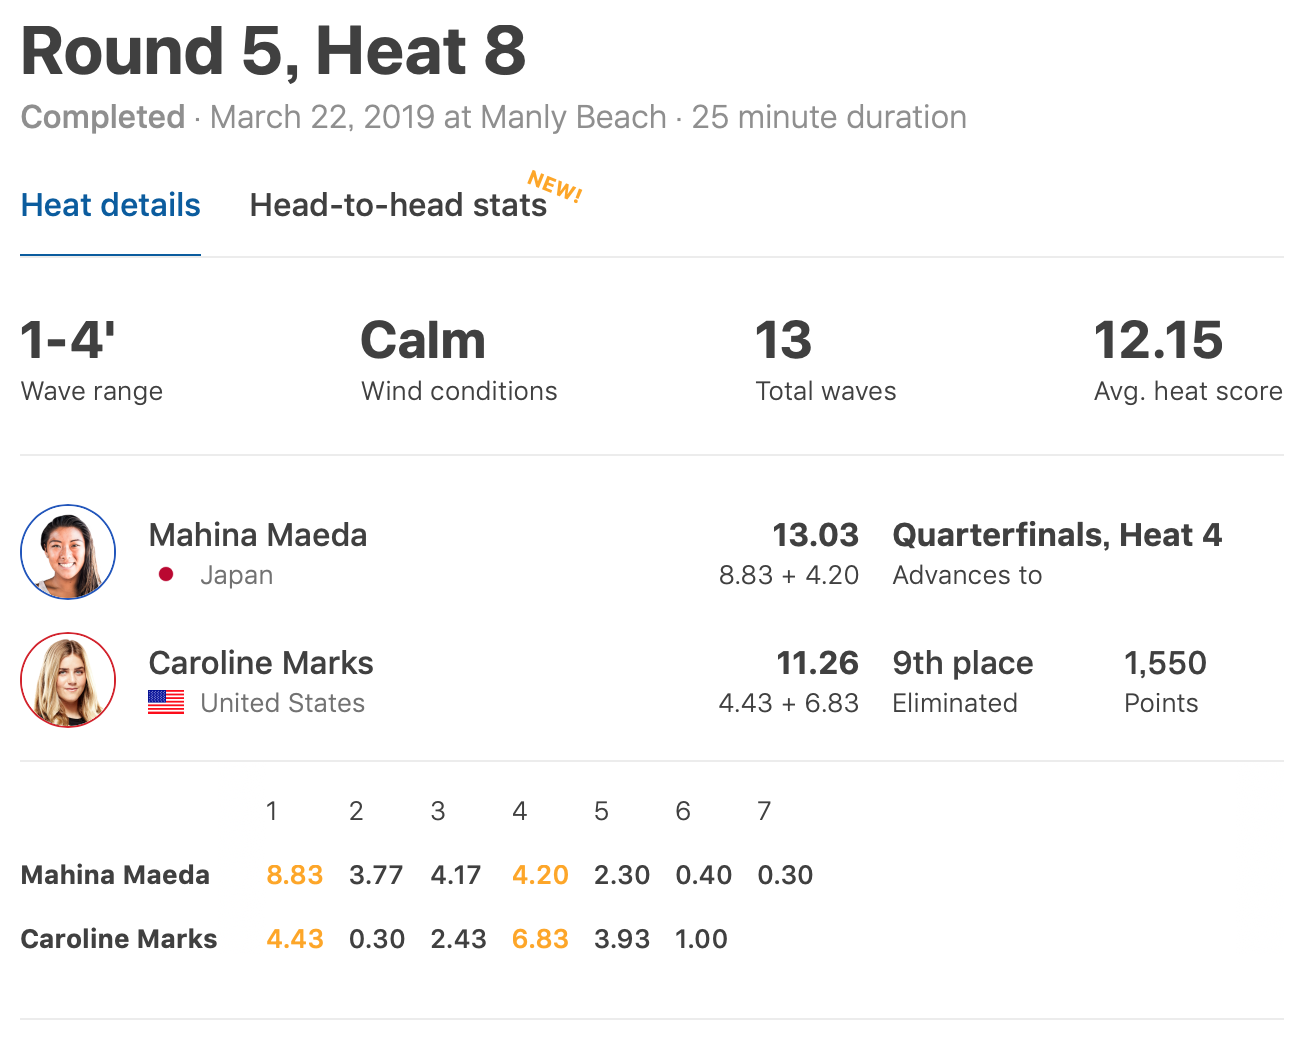1310x1044 pixels.
Task: Click the 1,550 Points value
Action: pyautogui.click(x=1165, y=663)
